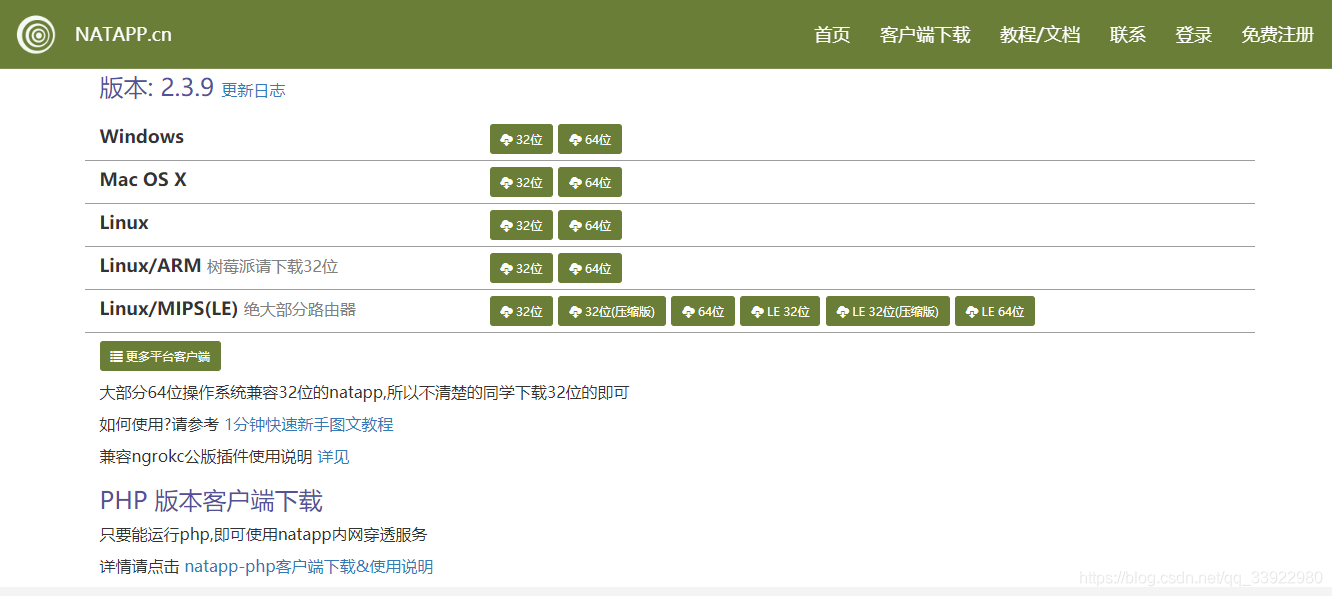Open the NATAPP.cn brand link
This screenshot has height=596, width=1332.
tap(123, 34)
